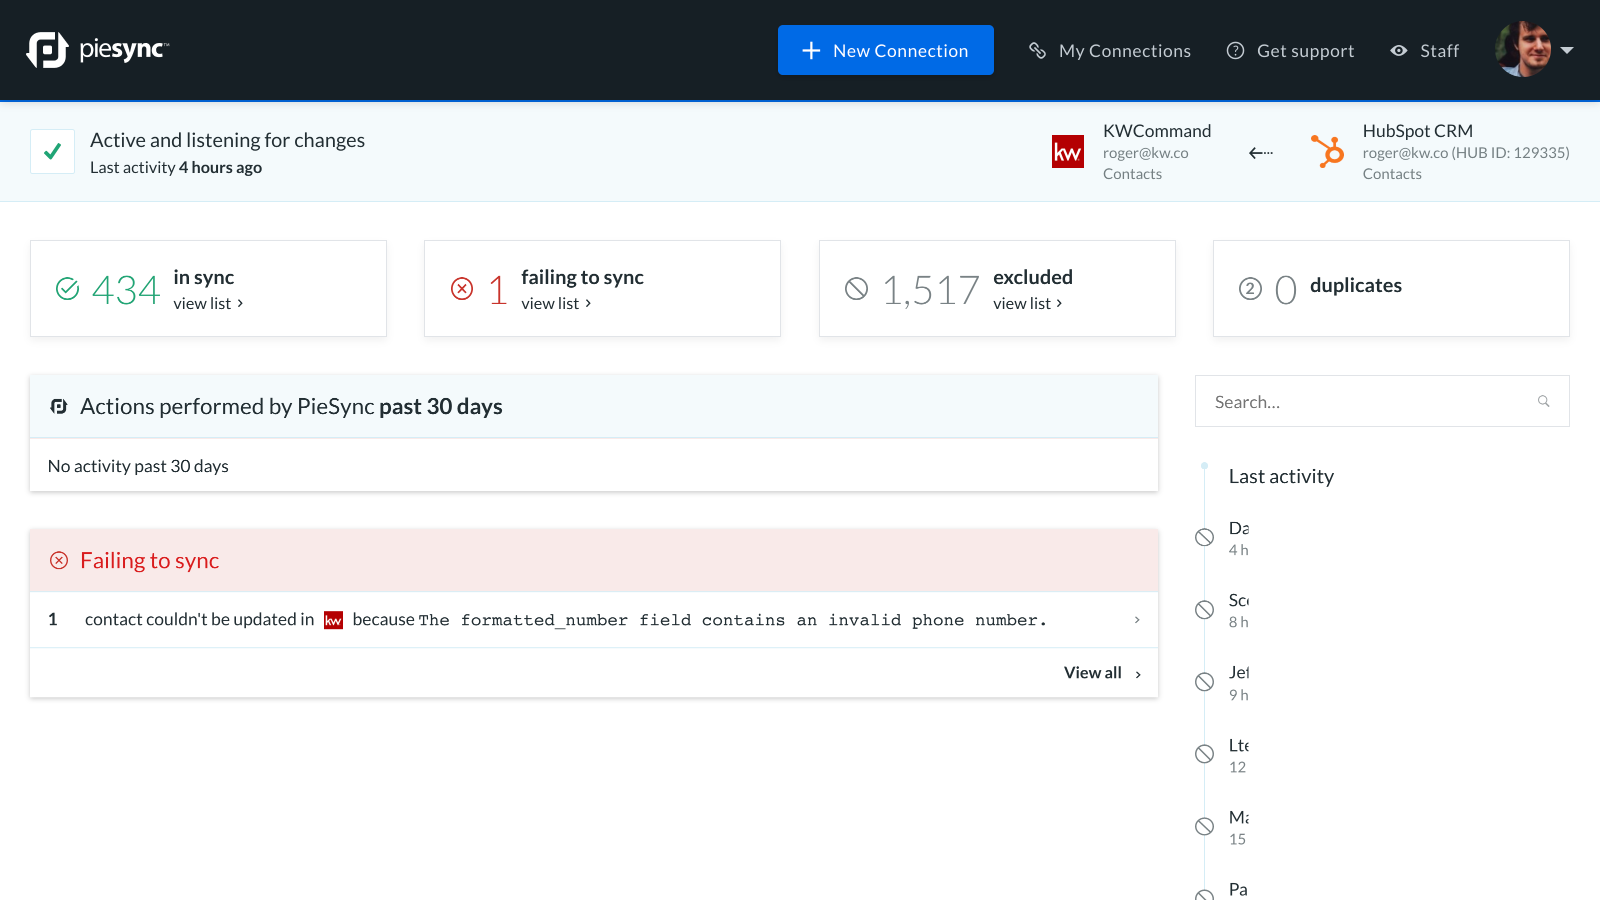Click the excluded icon for 9 h activity
Screen dimensions: 1600x900
[x=1205, y=682]
